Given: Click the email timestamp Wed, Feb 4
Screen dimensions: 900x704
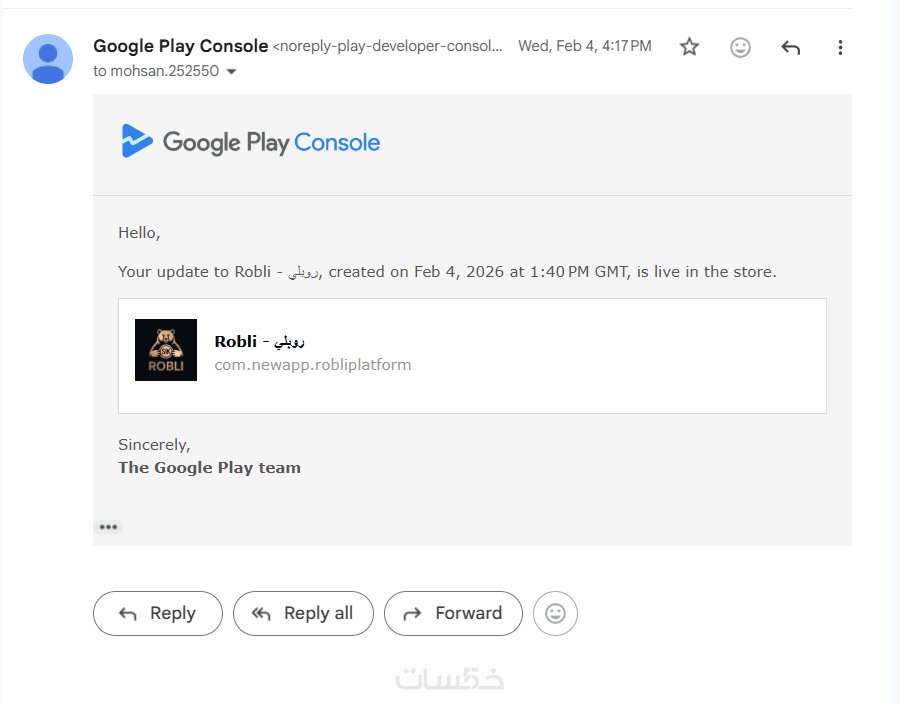Looking at the screenshot, I should click(584, 46).
